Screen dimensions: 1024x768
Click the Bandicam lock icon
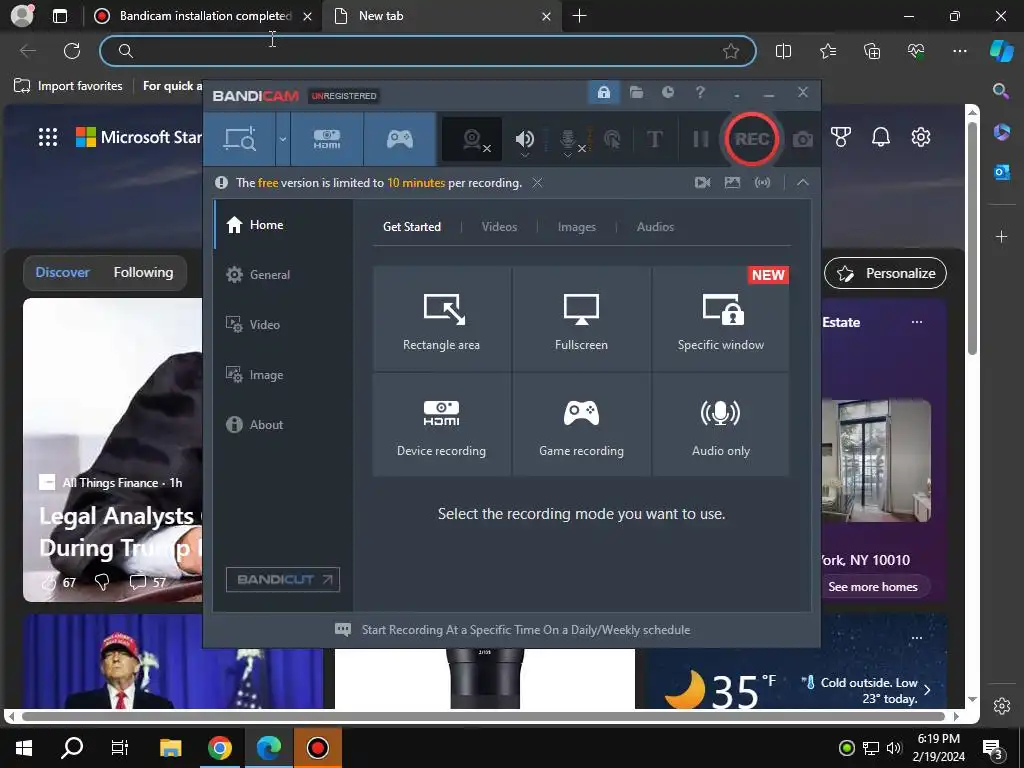(603, 93)
